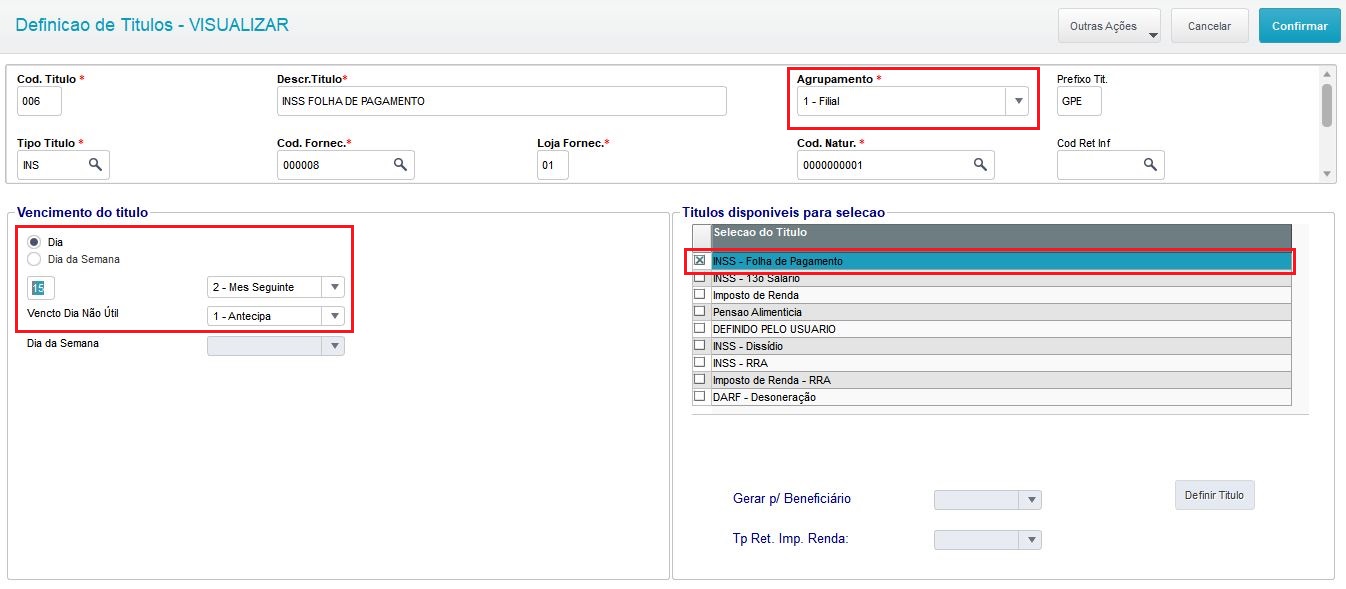
Task: Check Imposto de Renda checkbox
Action: [x=700, y=295]
